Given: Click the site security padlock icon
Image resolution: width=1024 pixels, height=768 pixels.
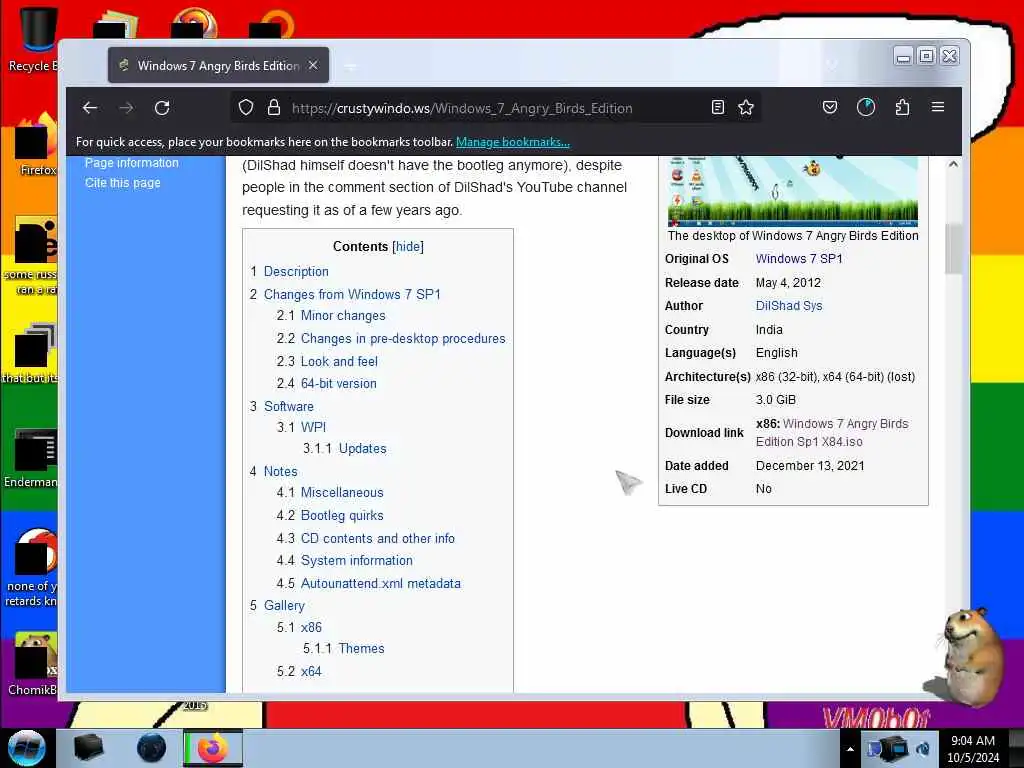Looking at the screenshot, I should coord(274,108).
